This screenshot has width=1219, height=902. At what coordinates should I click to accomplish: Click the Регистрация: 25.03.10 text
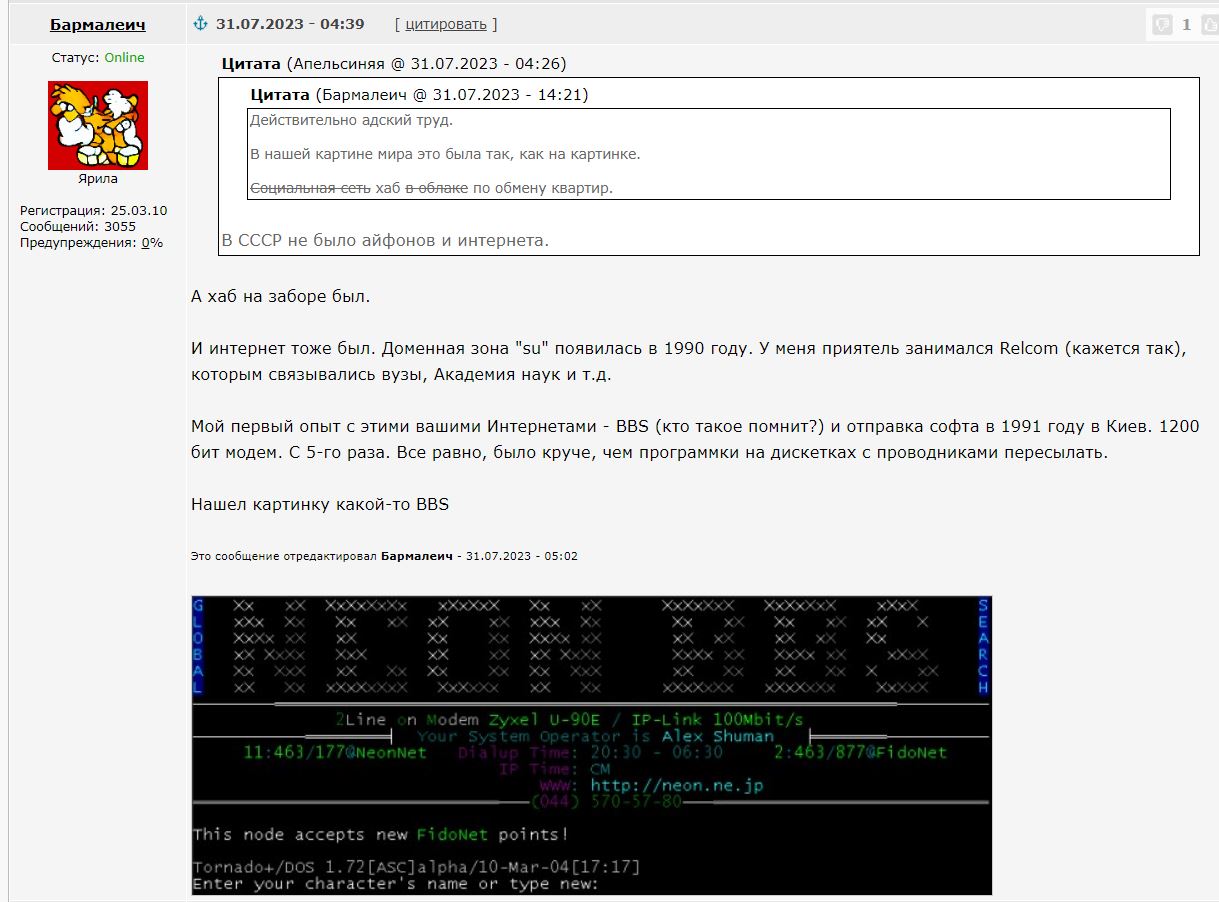94,211
